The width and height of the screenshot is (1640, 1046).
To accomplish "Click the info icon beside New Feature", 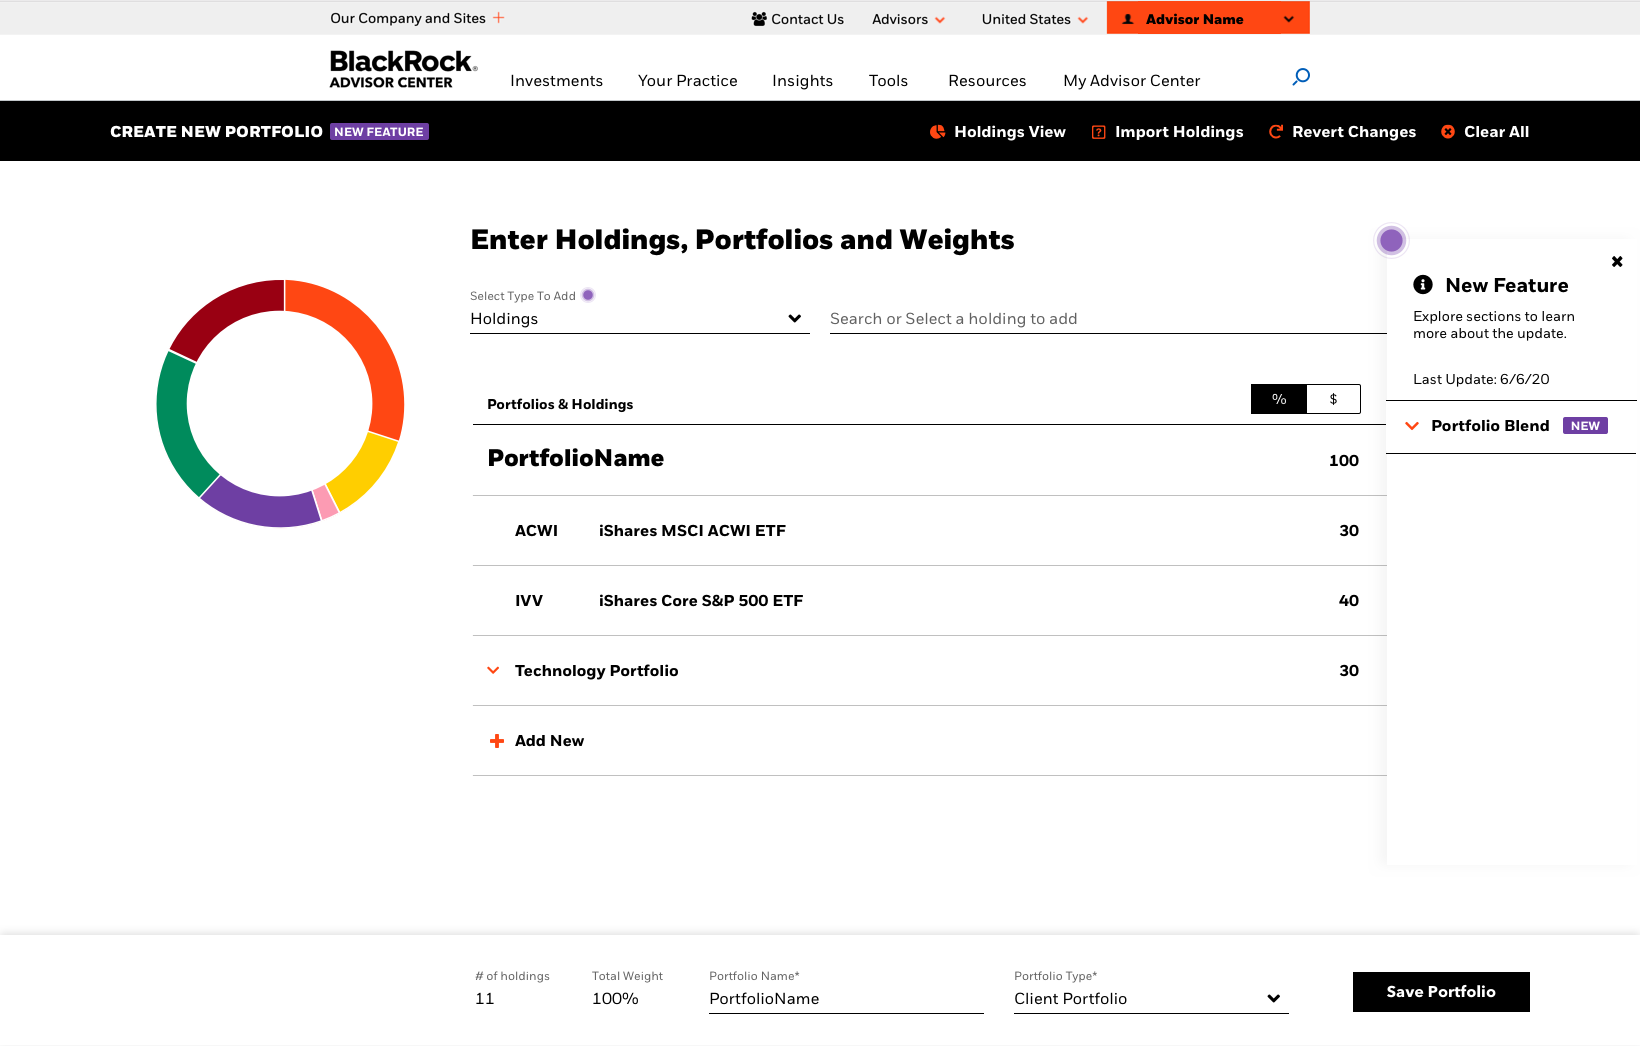I will (1423, 285).
